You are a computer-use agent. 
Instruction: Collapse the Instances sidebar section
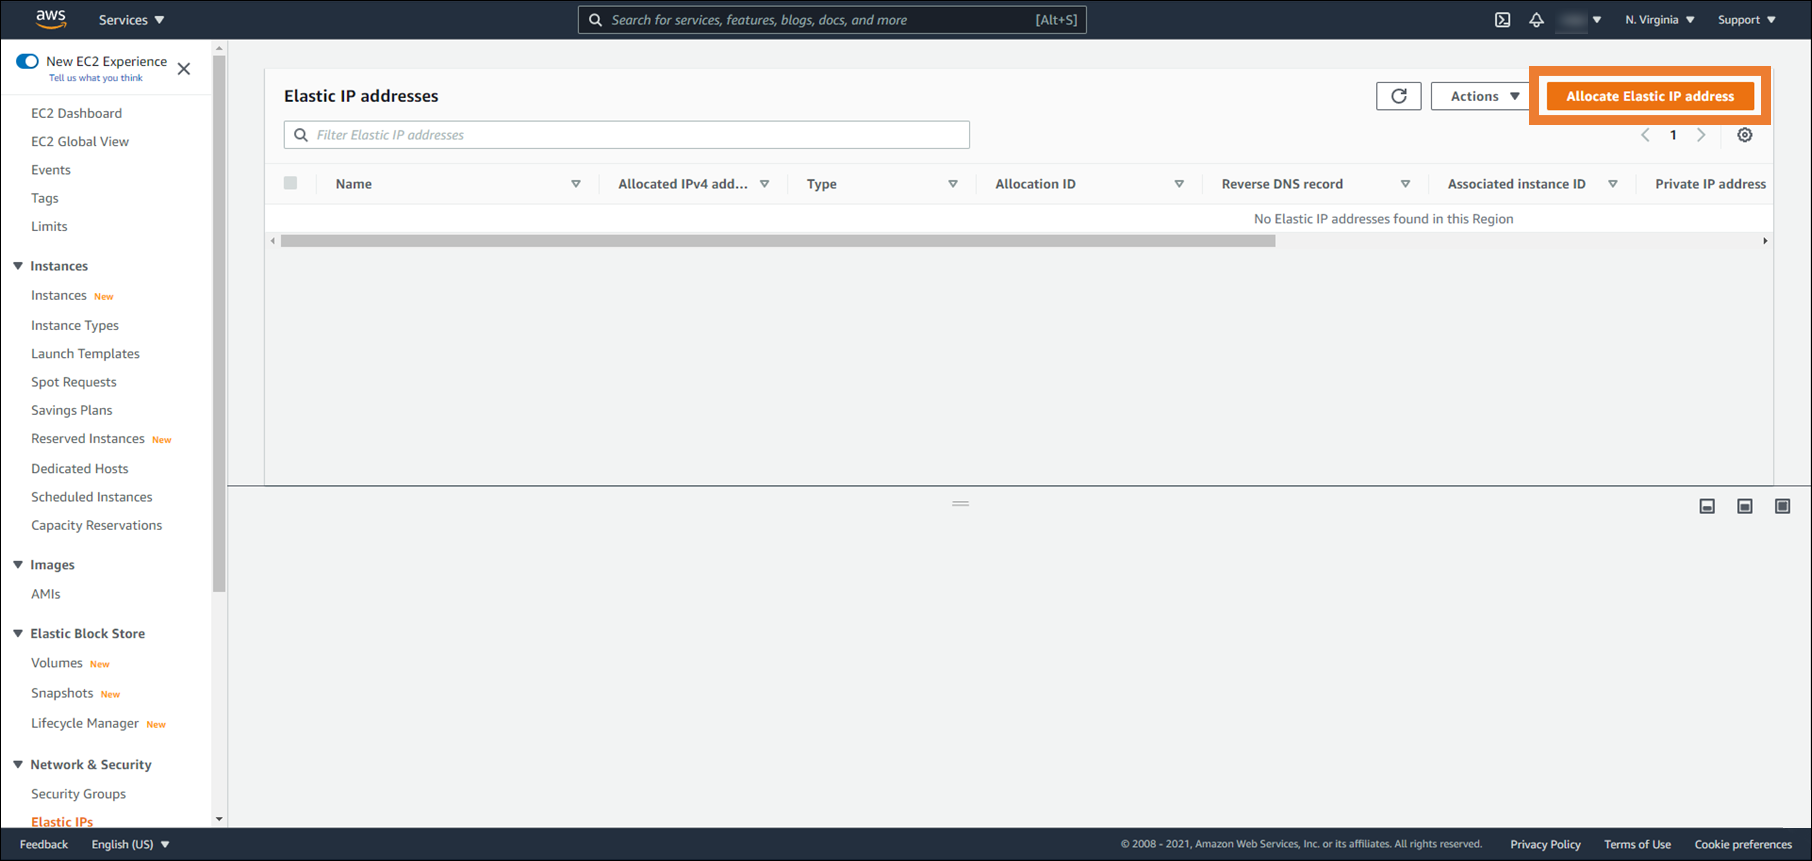[18, 266]
